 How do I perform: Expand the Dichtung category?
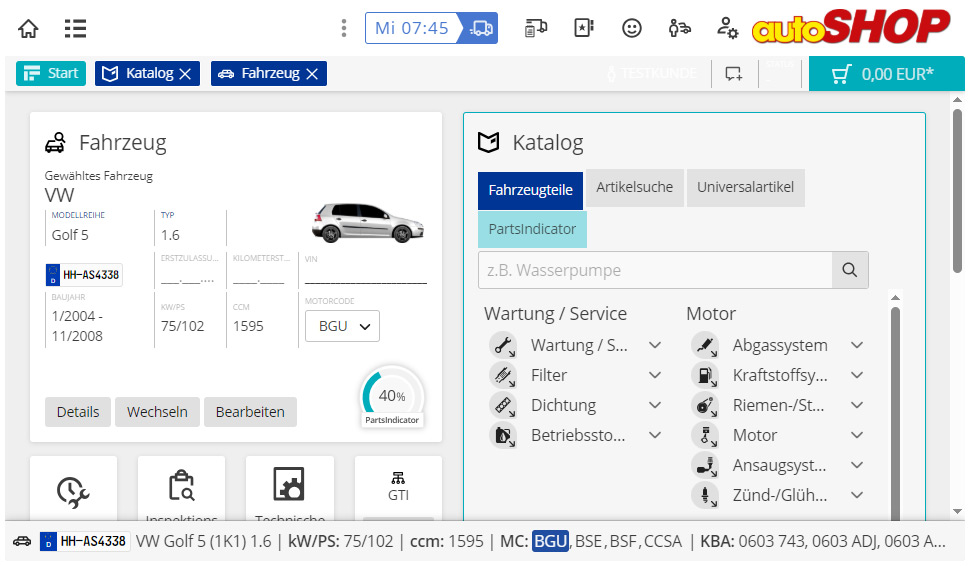[655, 405]
